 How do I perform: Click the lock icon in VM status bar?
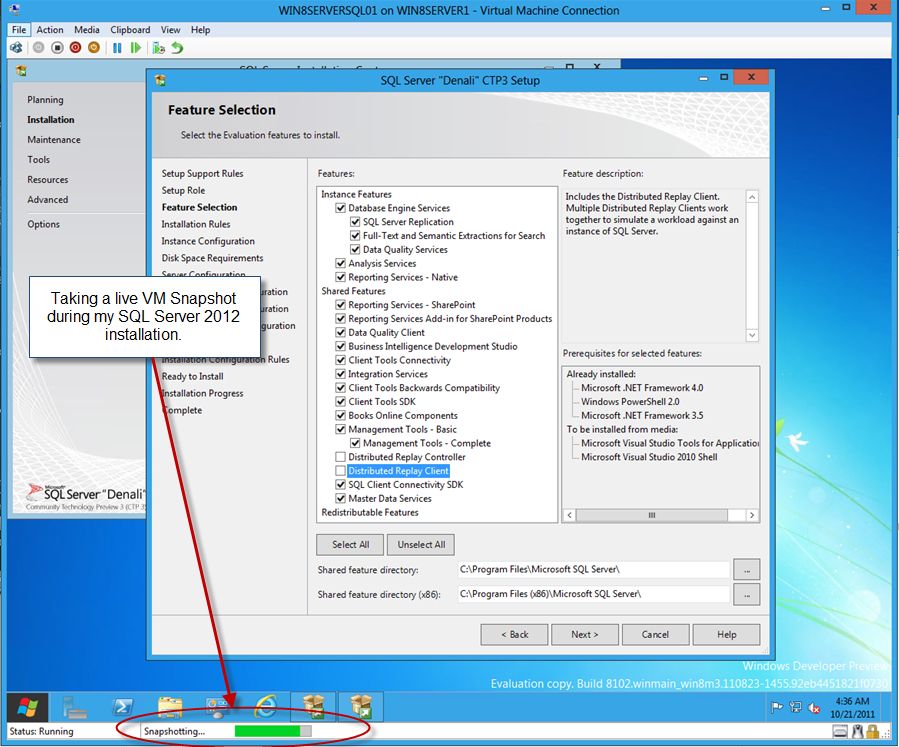[x=873, y=732]
